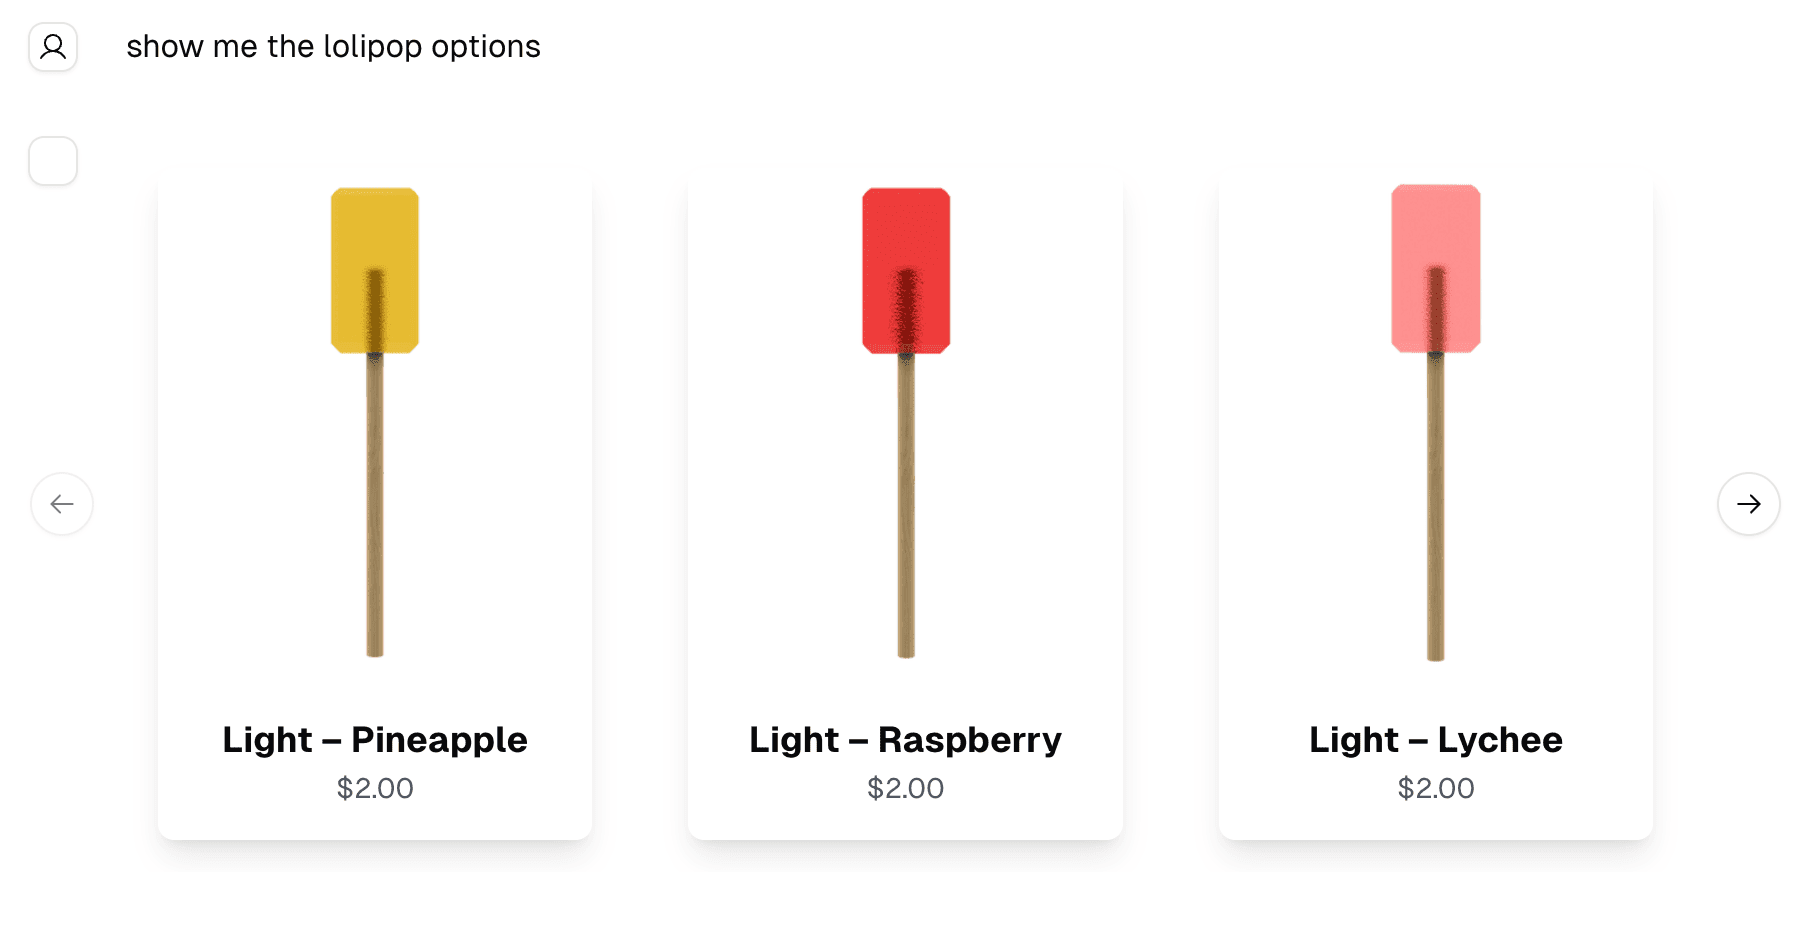Choose the Raspberry product card
This screenshot has width=1820, height=926.
[906, 505]
